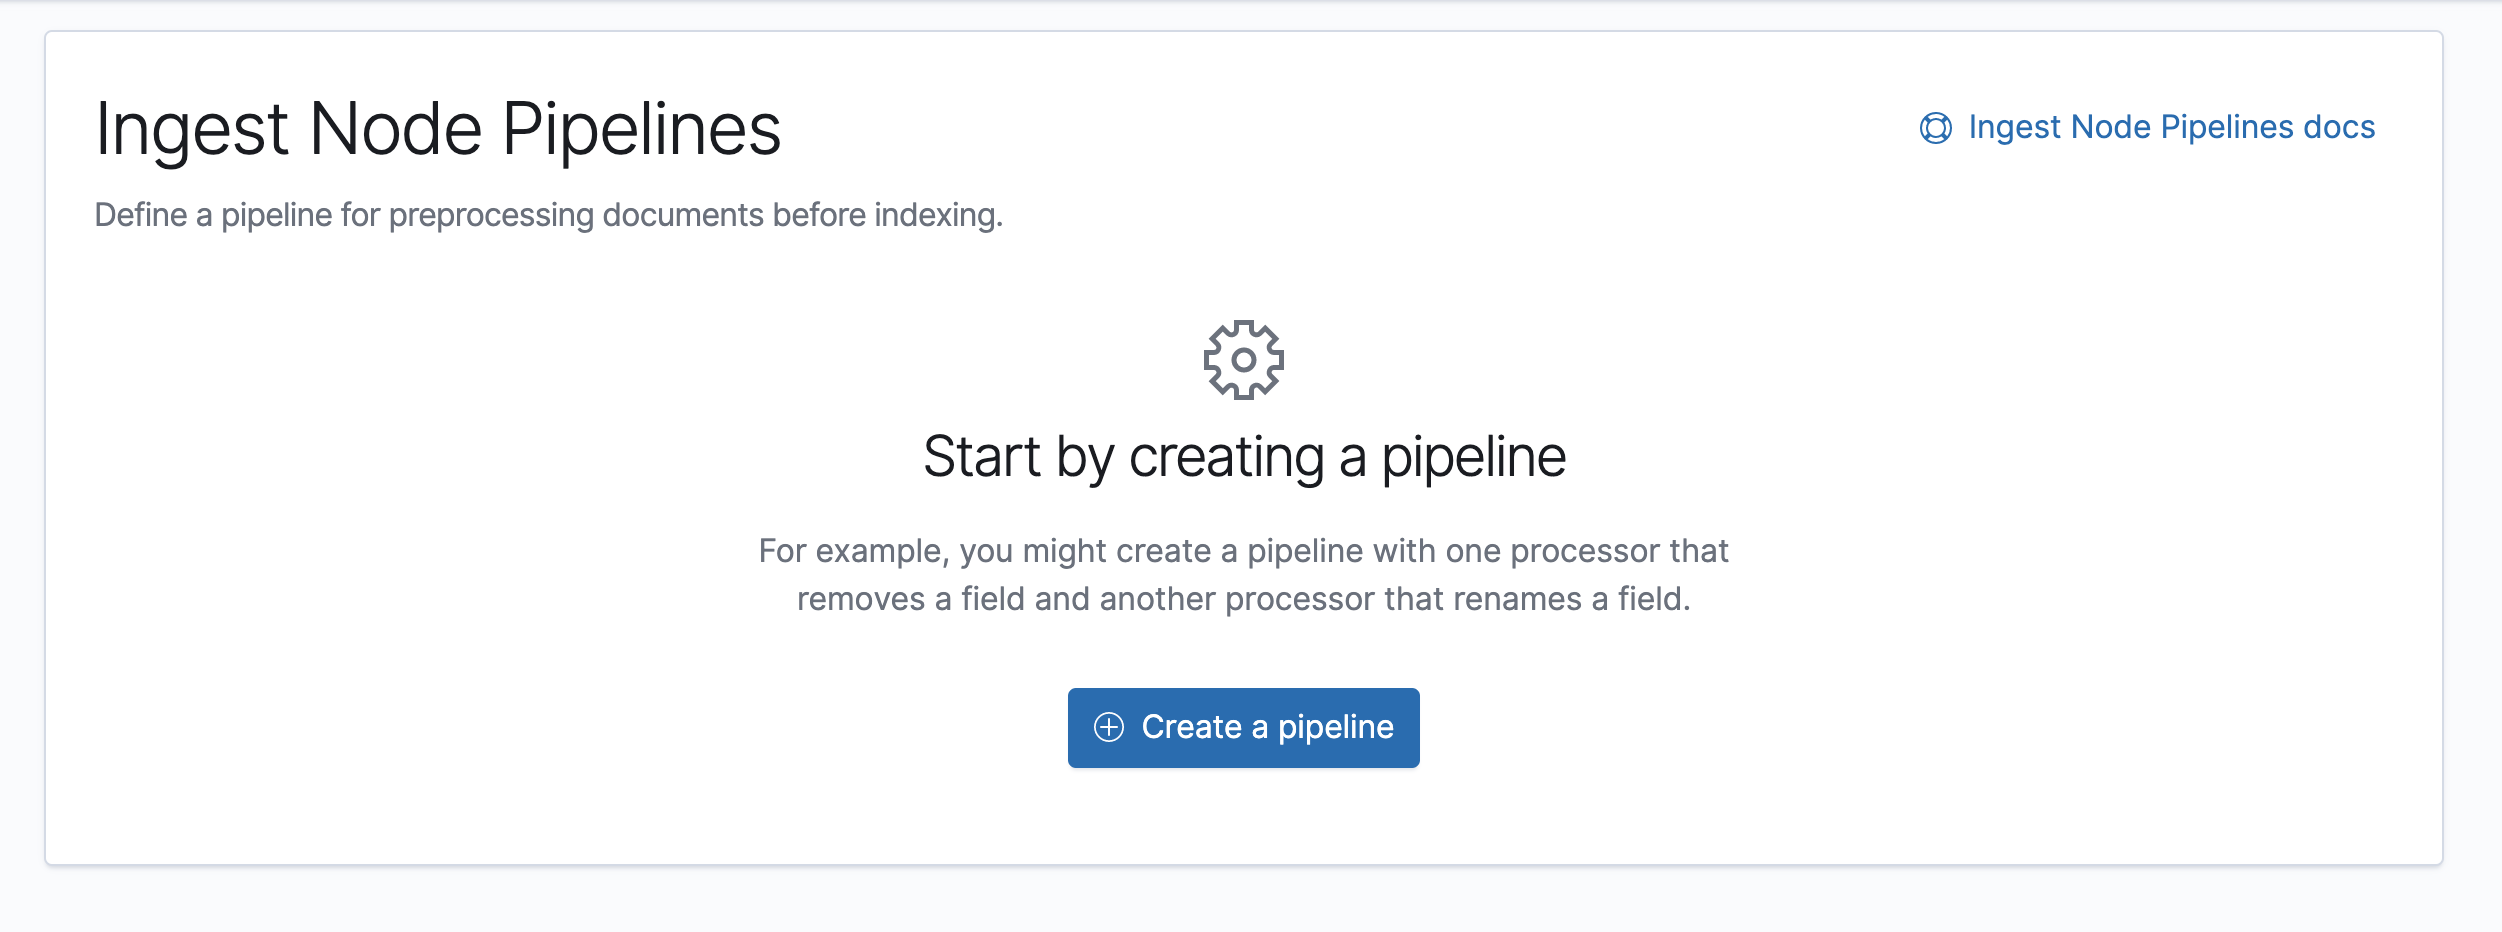Click the 'Start by creating a pipeline' heading
2502x932 pixels.
(x=1244, y=457)
